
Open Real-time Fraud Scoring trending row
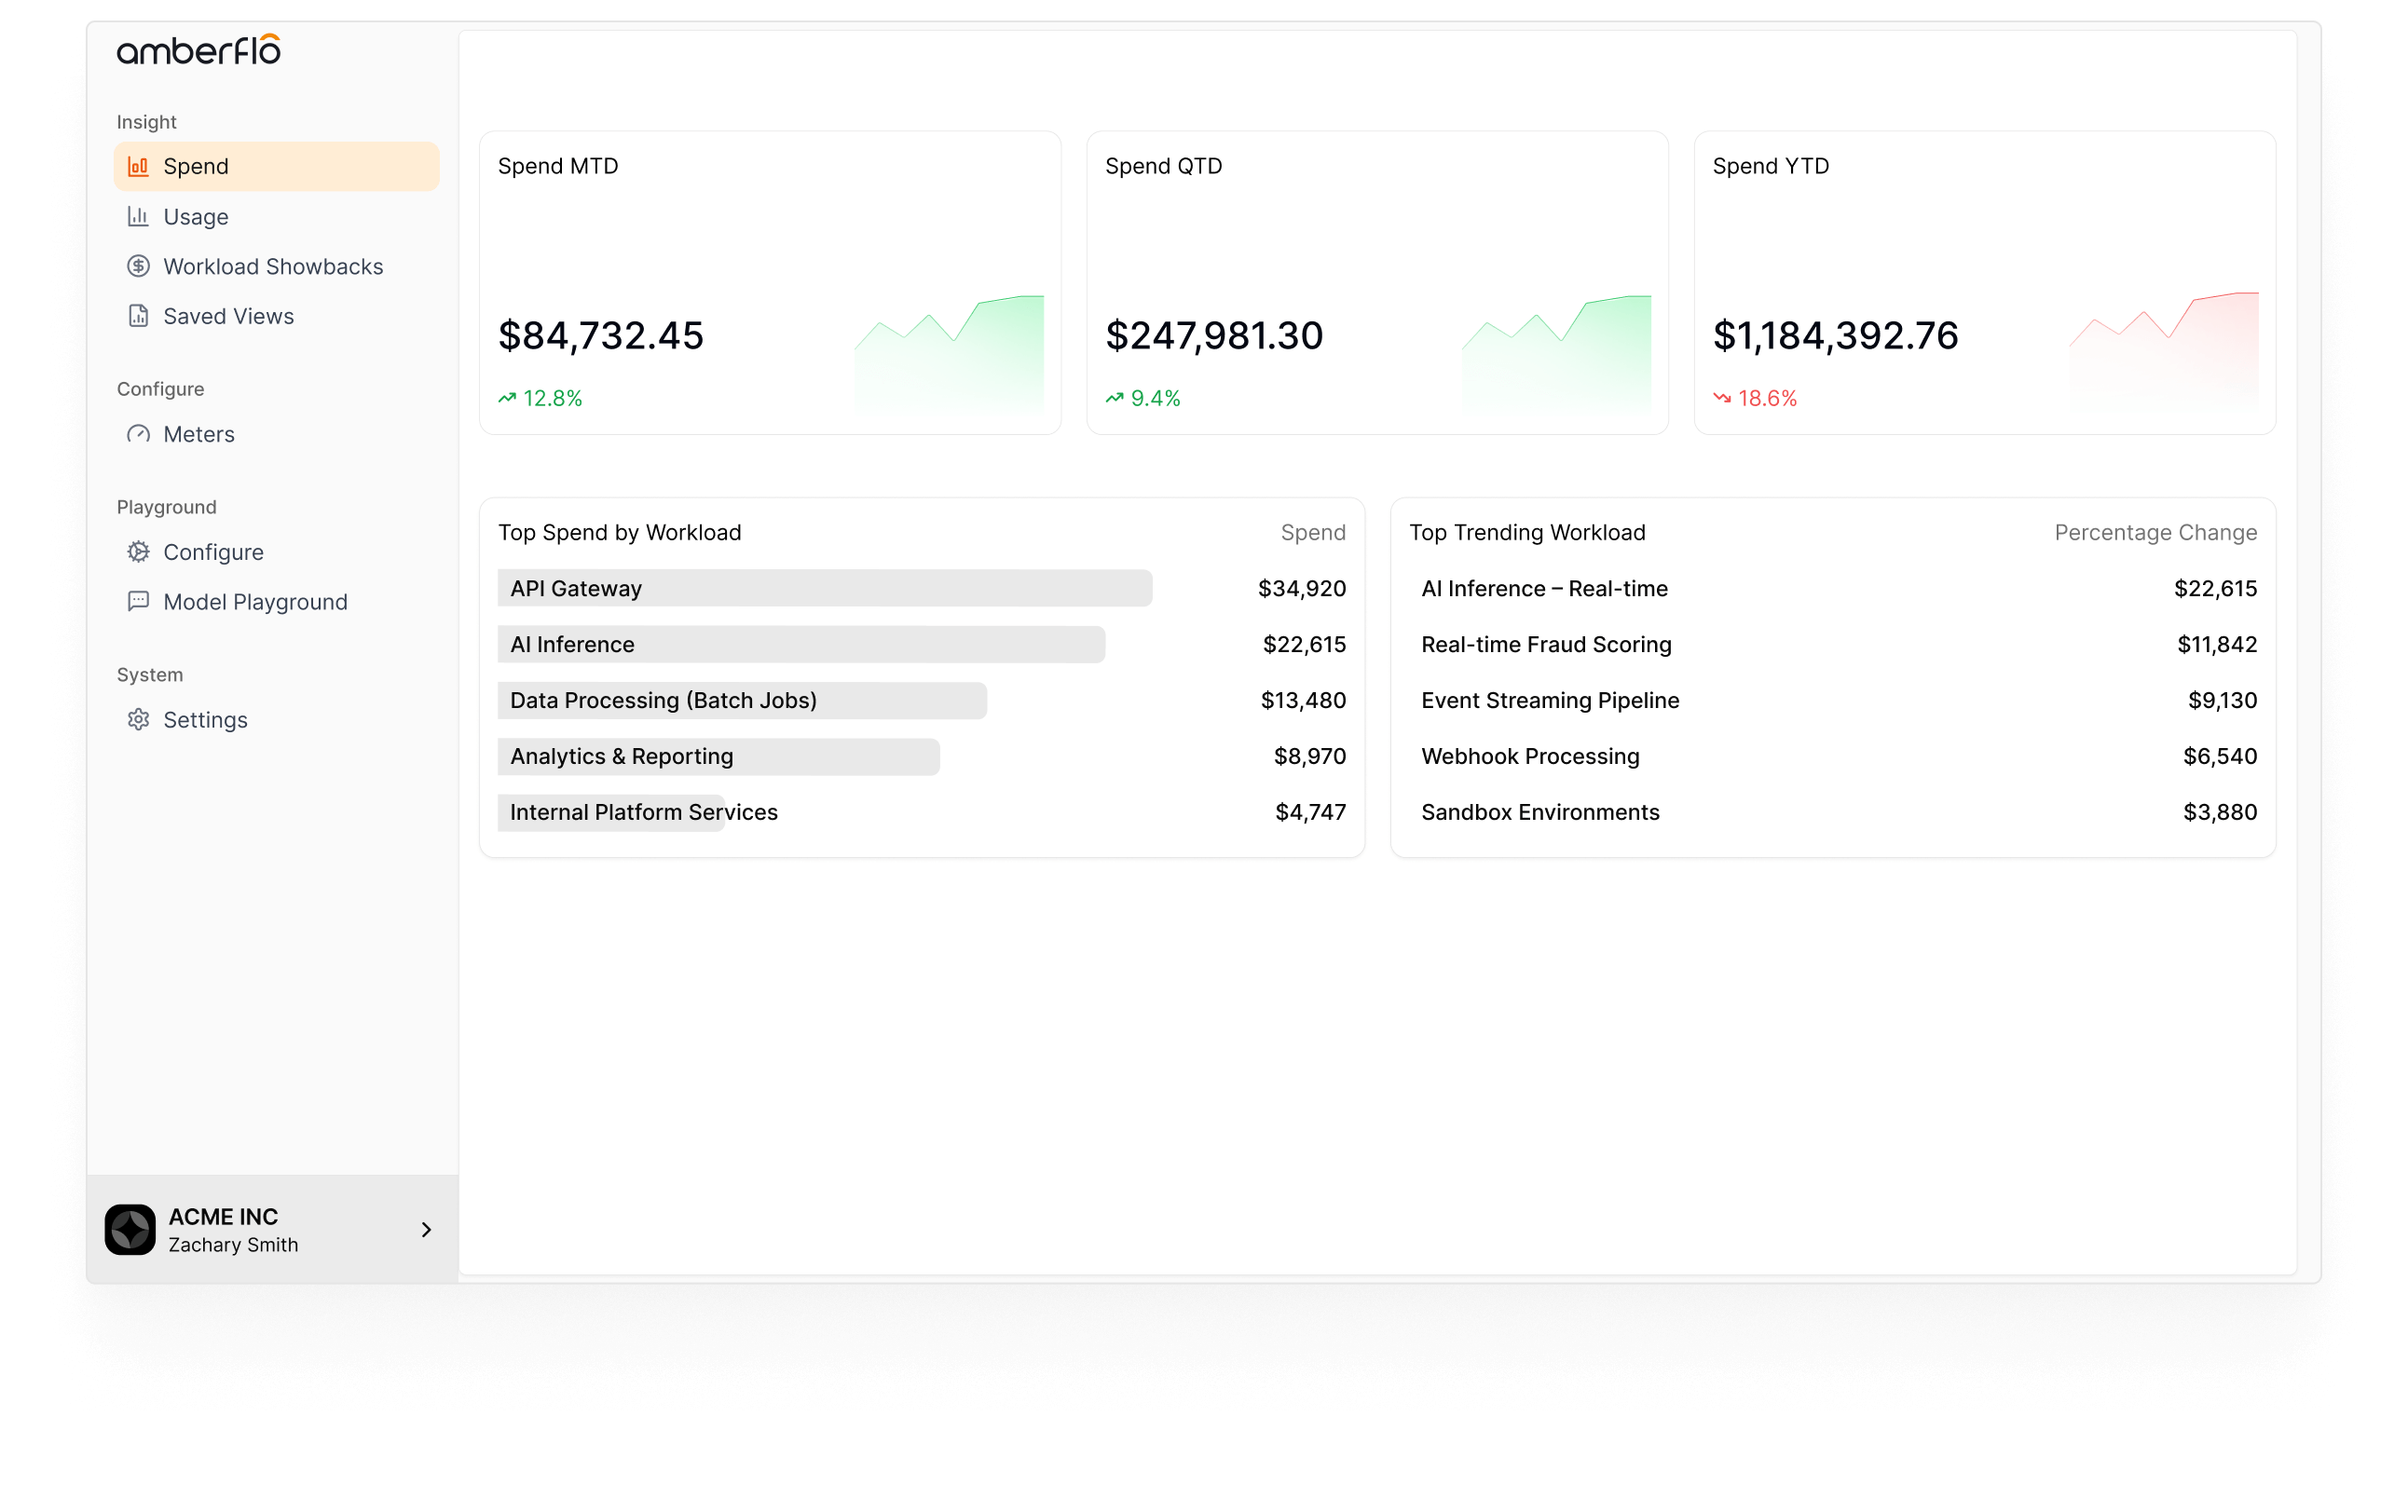(x=1546, y=645)
